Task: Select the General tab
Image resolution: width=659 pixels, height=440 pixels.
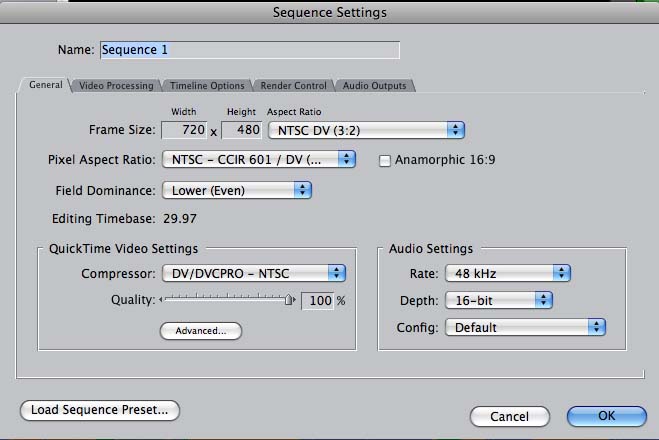Action: 44,86
